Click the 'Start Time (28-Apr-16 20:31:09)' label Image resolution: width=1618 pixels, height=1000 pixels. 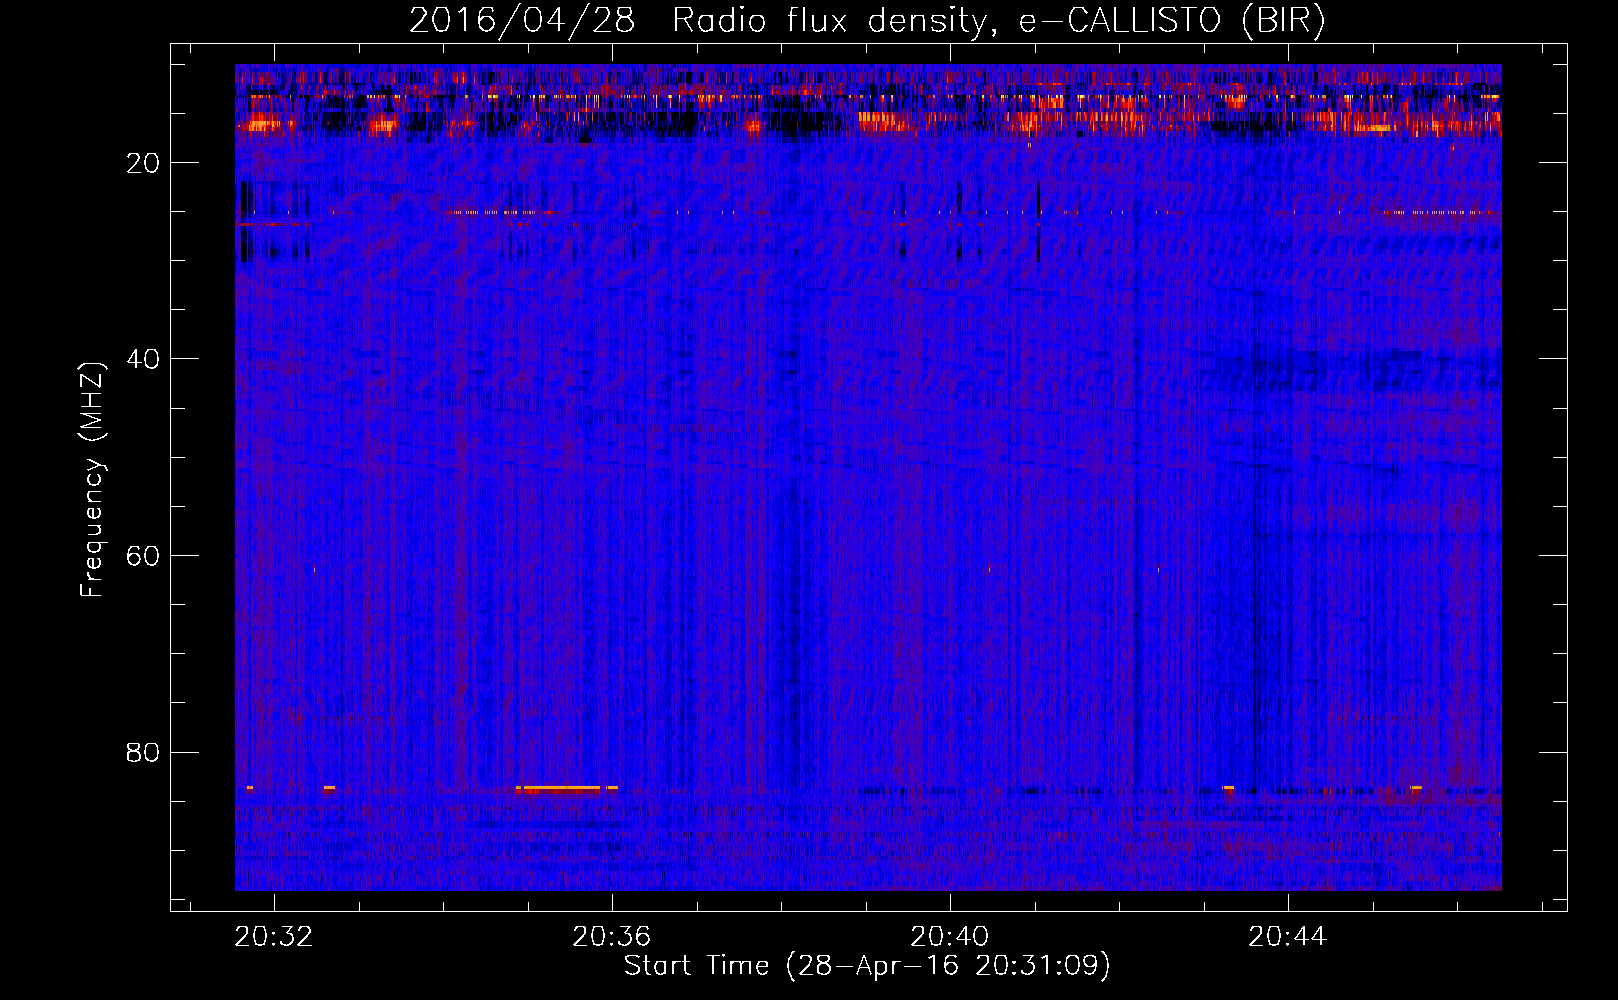(x=867, y=966)
